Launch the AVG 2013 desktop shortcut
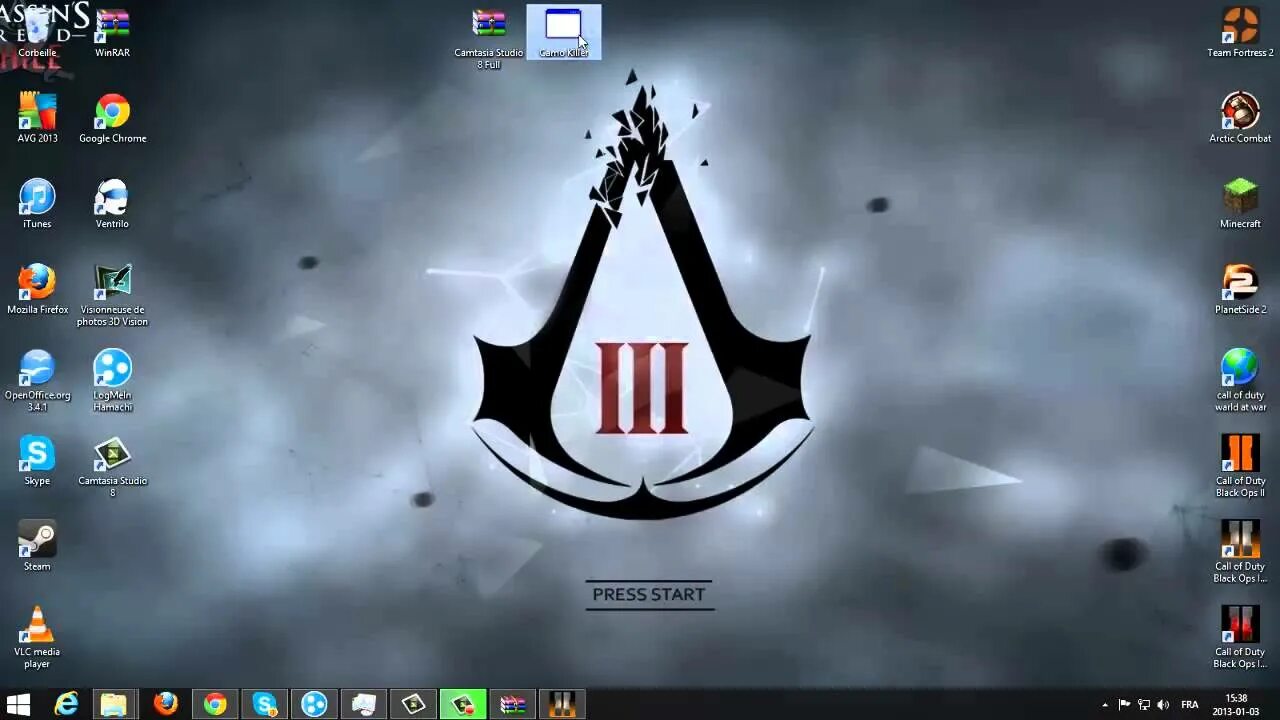 (37, 118)
